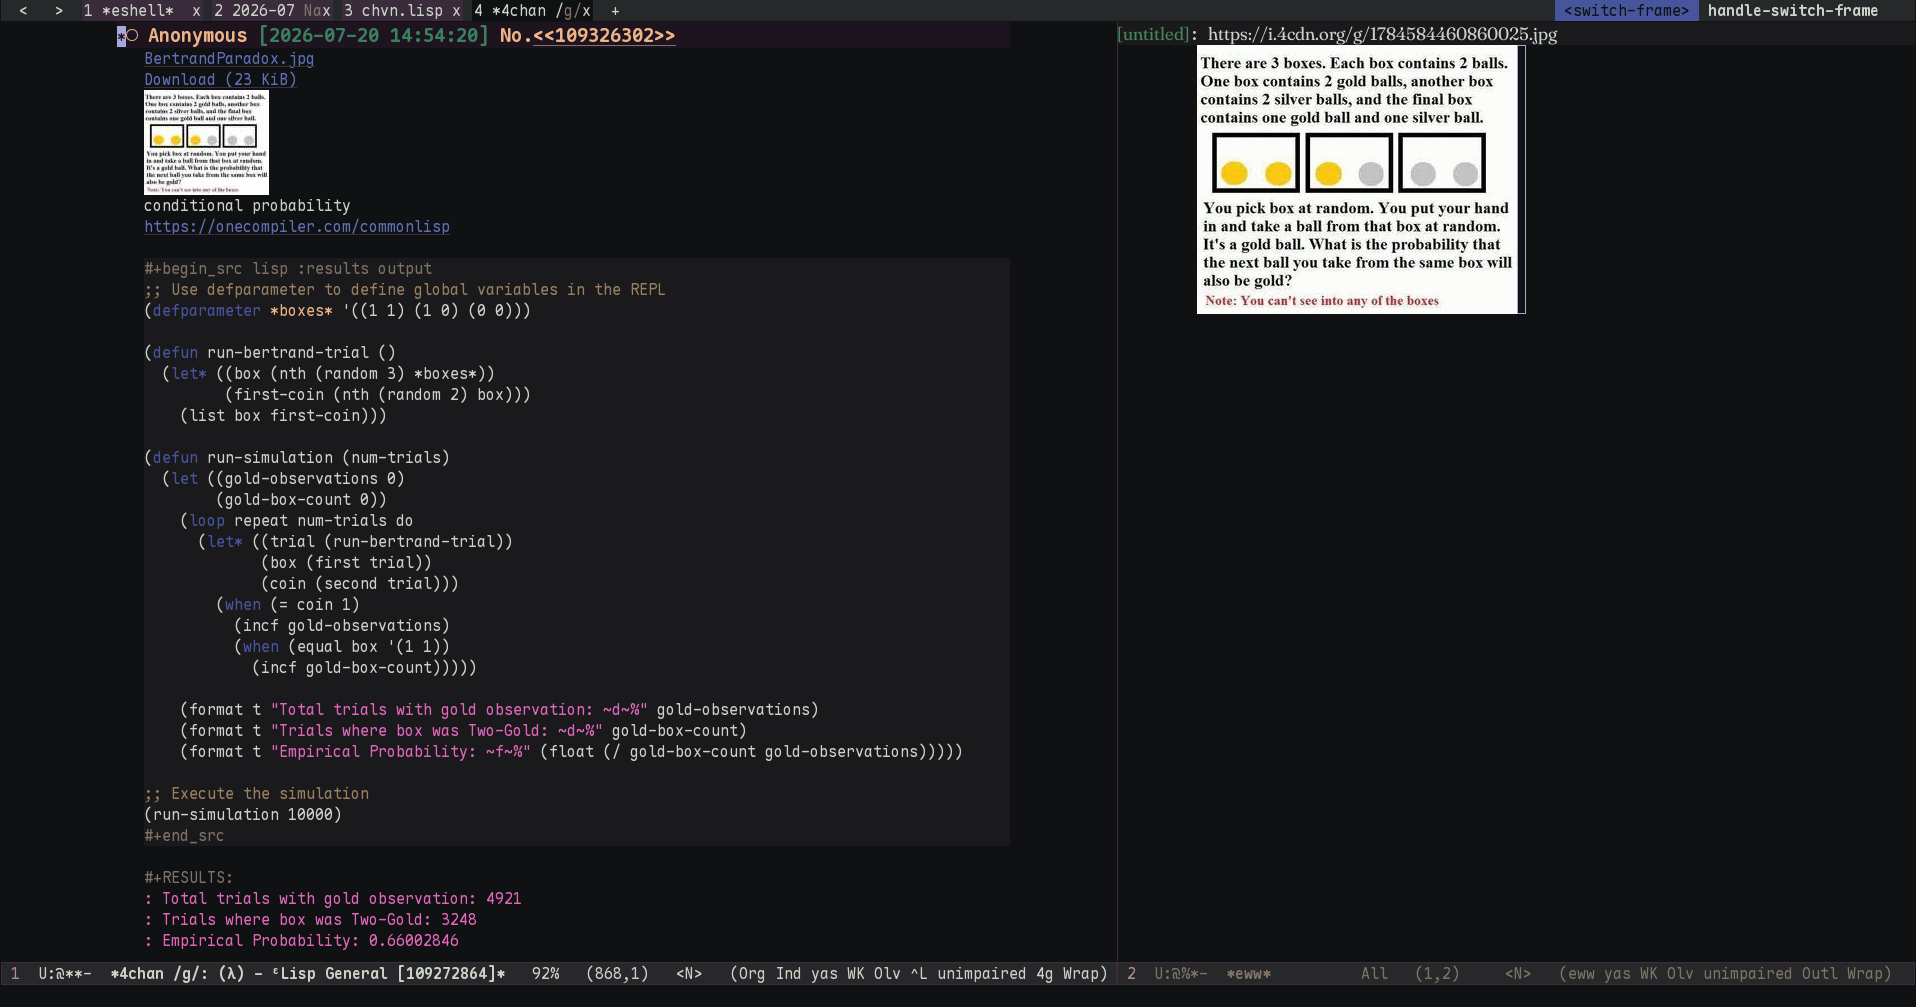
Task: Click the eww page URL i.4cdn.org header
Action: pos(1382,34)
